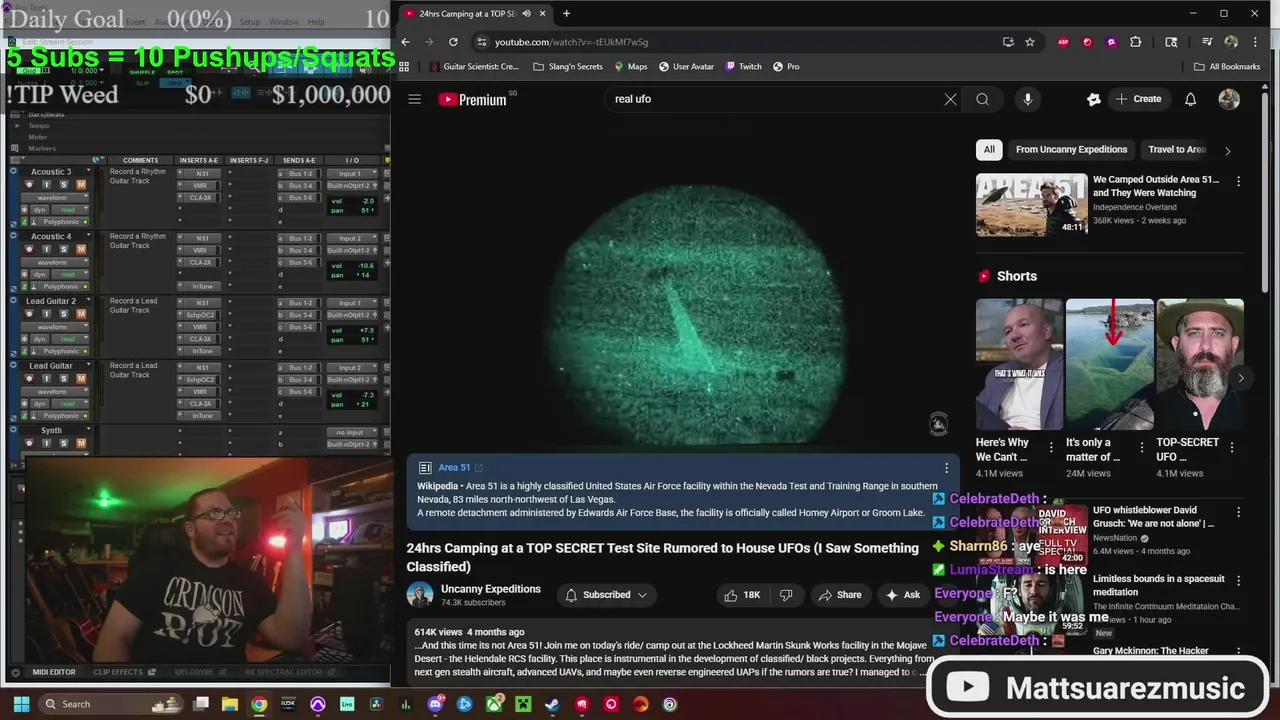The width and height of the screenshot is (1280, 720).
Task: Click the Chrome address bar URL
Action: 571,42
